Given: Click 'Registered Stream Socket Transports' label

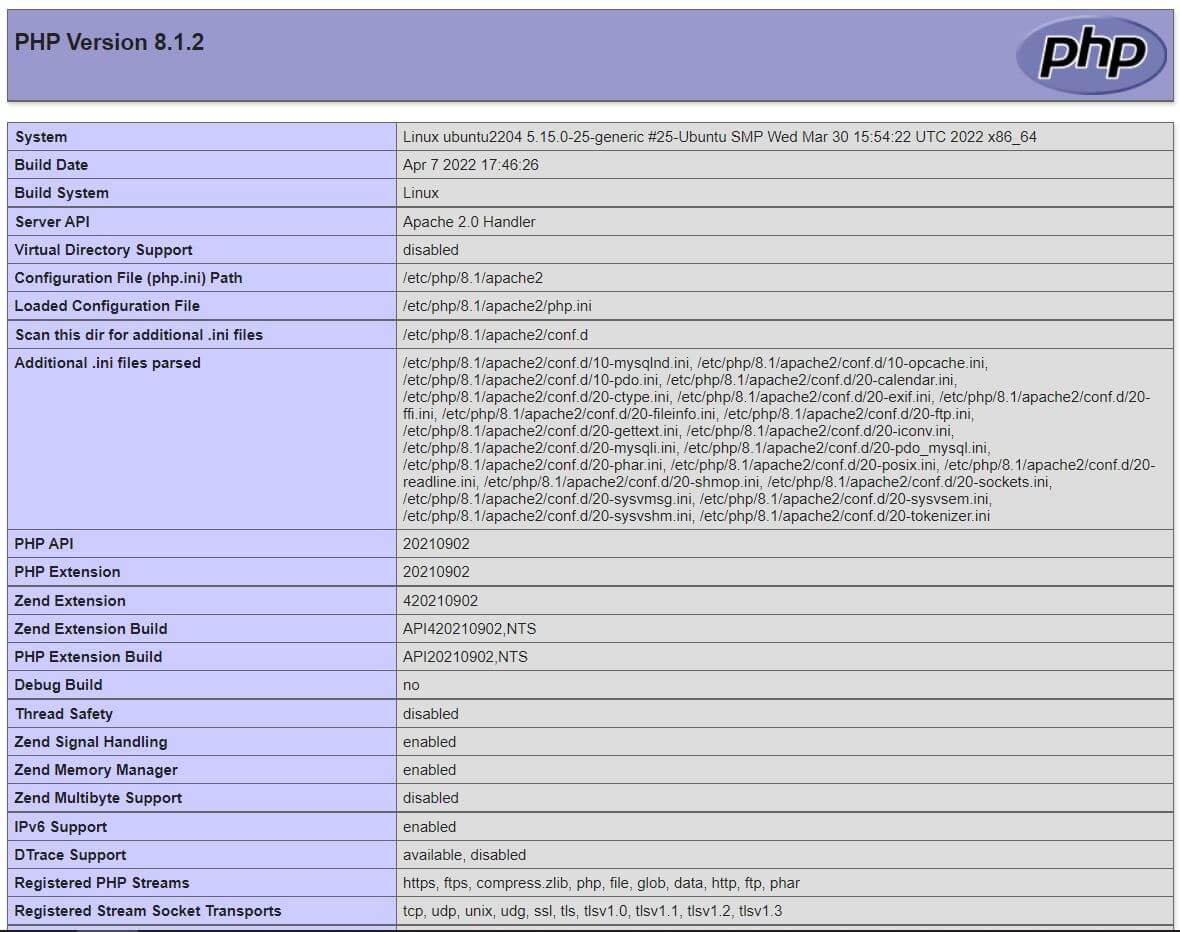Looking at the screenshot, I should (x=148, y=911).
